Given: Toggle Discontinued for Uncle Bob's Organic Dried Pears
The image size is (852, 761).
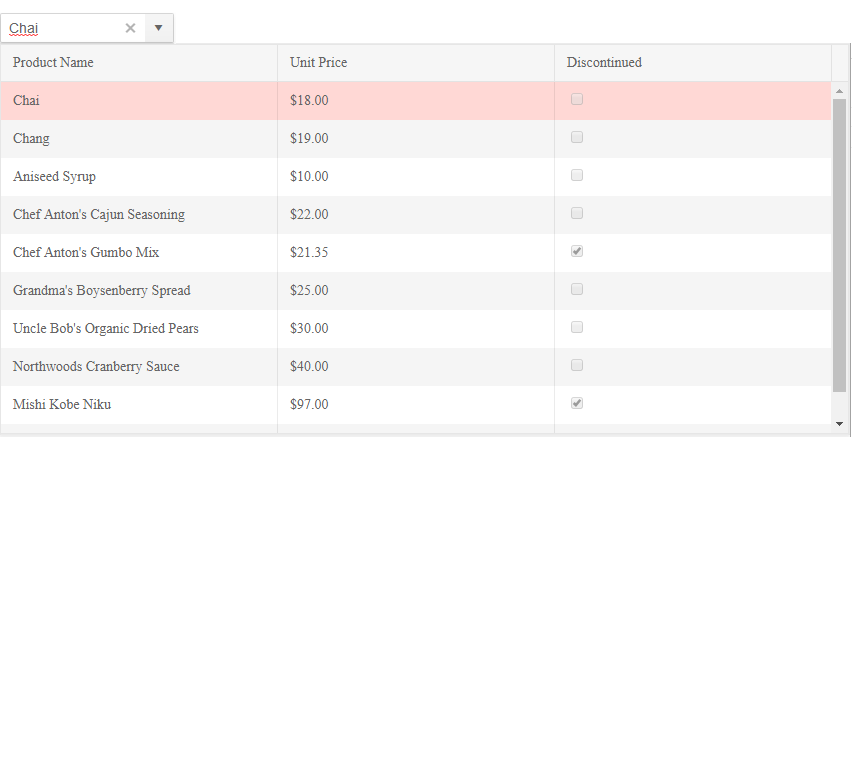Looking at the screenshot, I should [x=577, y=328].
